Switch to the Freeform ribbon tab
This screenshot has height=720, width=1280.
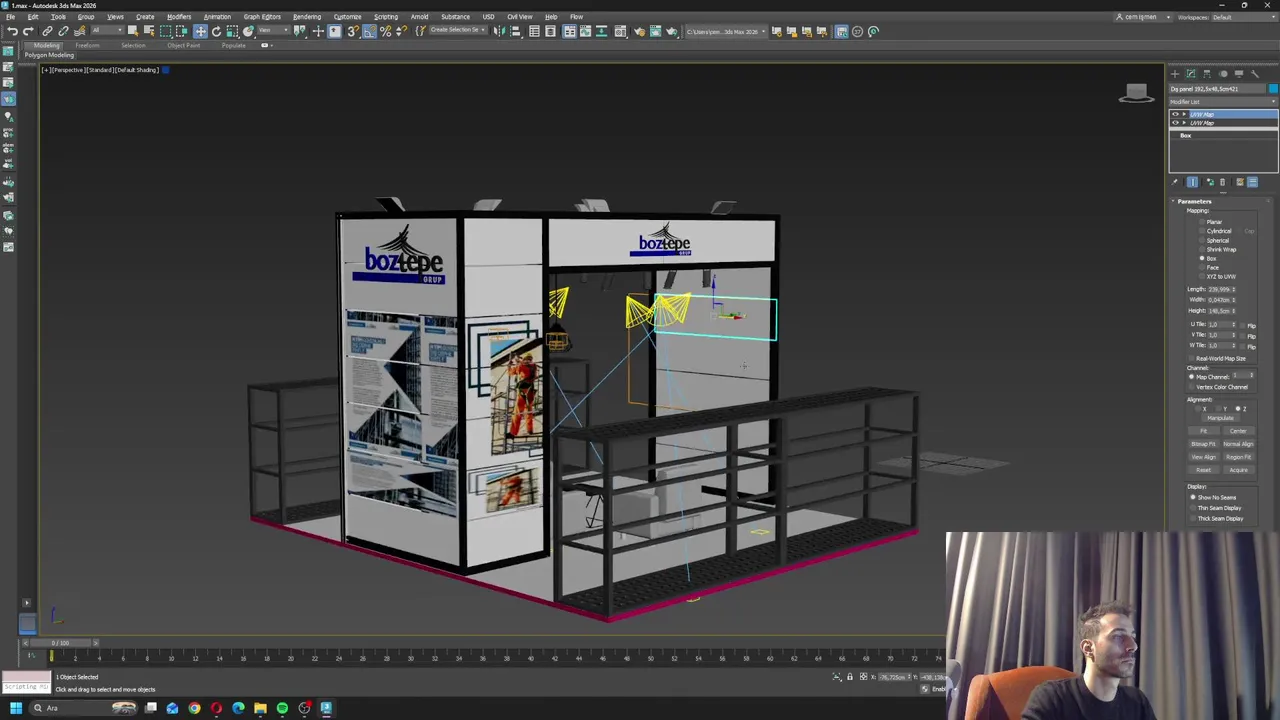click(x=87, y=46)
